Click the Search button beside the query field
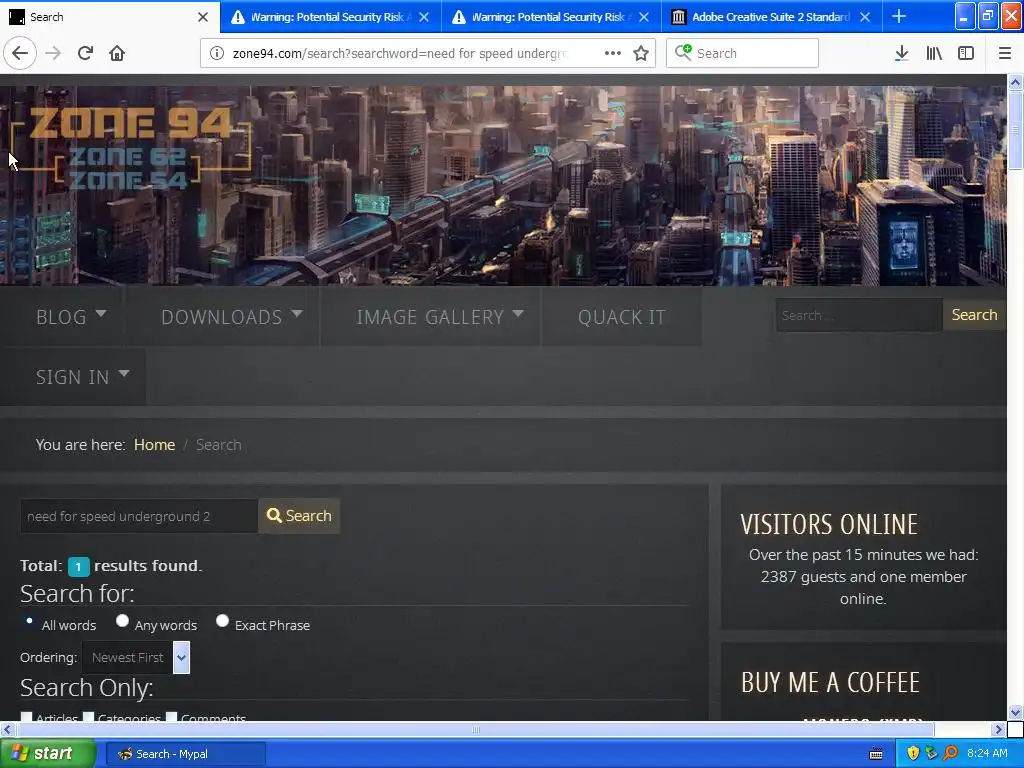This screenshot has height=768, width=1024. point(299,516)
